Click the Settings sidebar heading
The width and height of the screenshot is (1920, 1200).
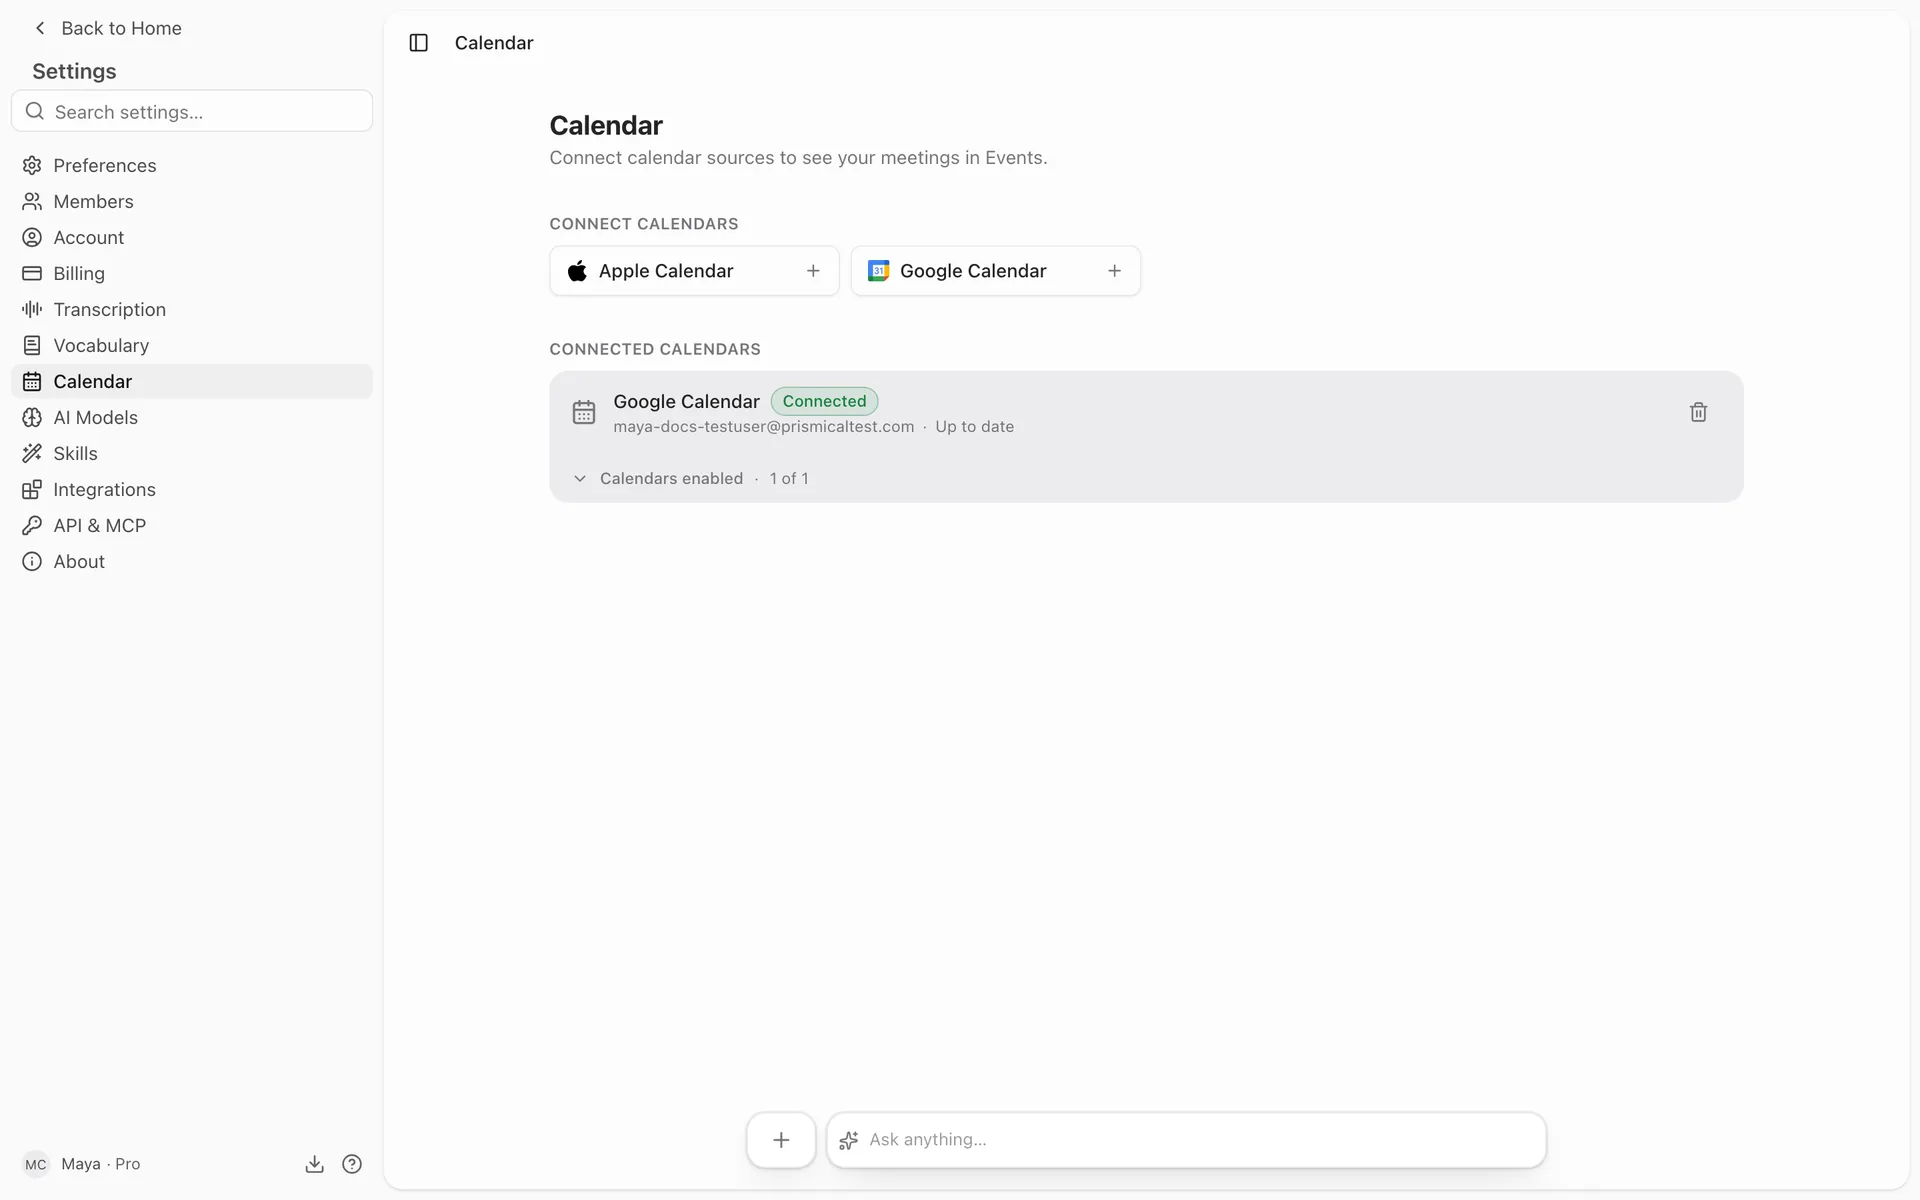(74, 71)
